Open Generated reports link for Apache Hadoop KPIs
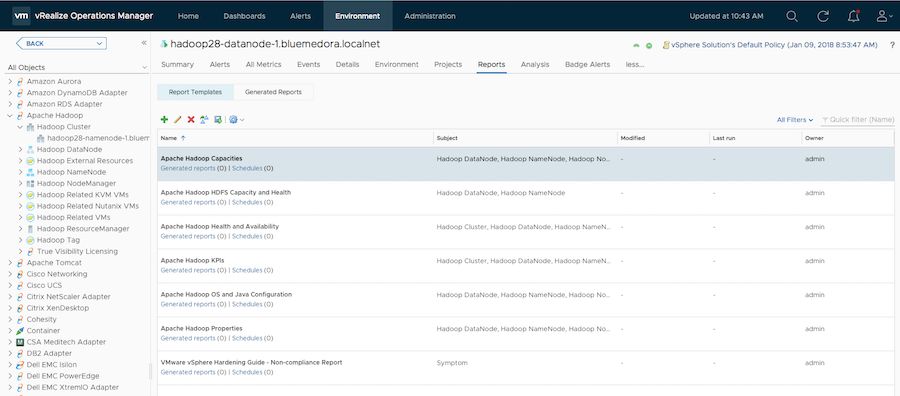 pyautogui.click(x=188, y=270)
